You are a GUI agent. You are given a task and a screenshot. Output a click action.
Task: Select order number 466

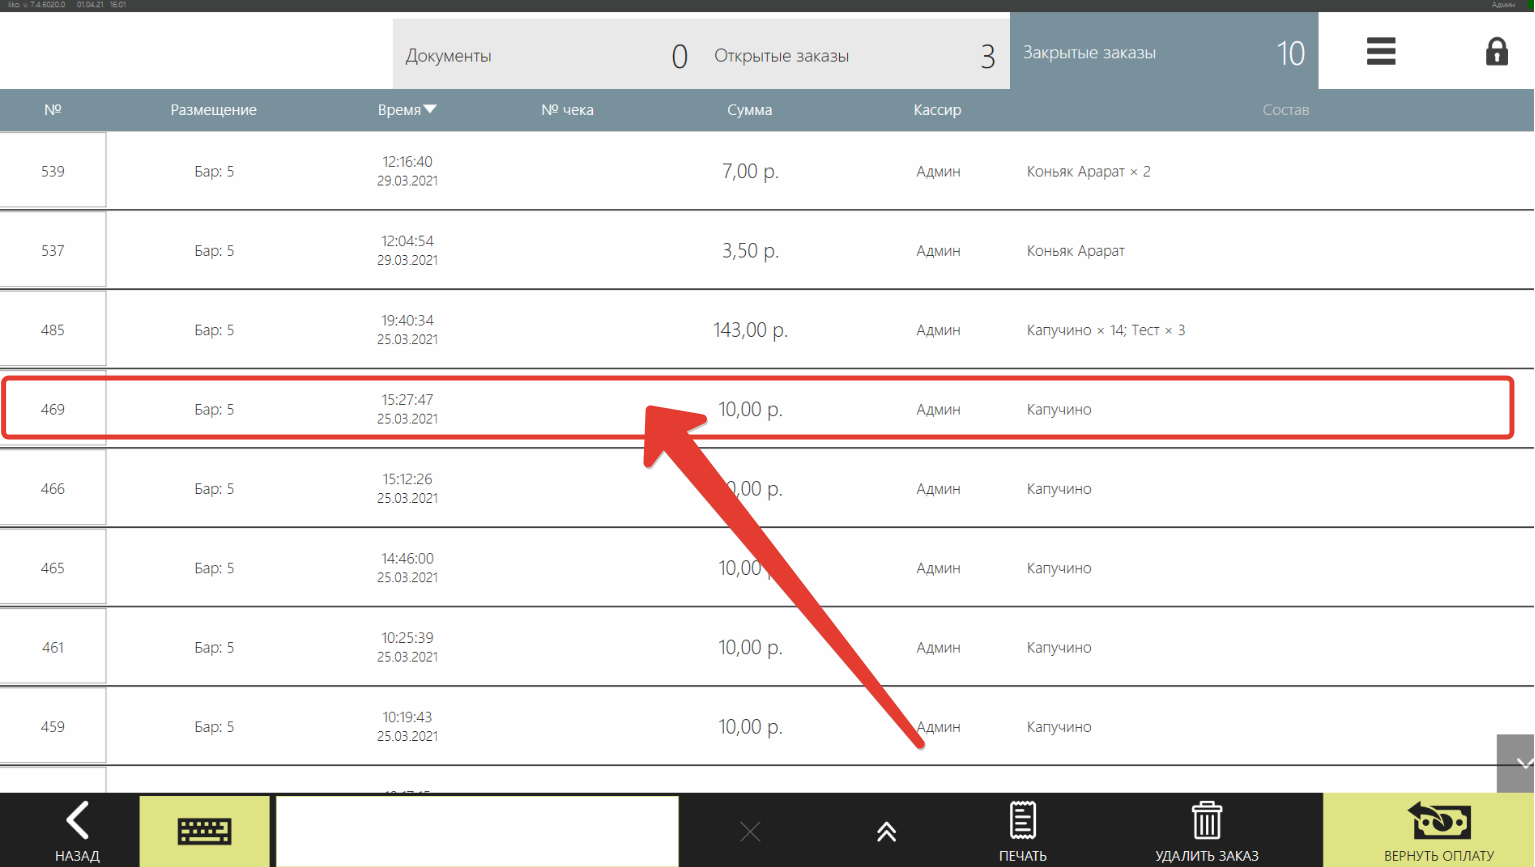(x=53, y=488)
